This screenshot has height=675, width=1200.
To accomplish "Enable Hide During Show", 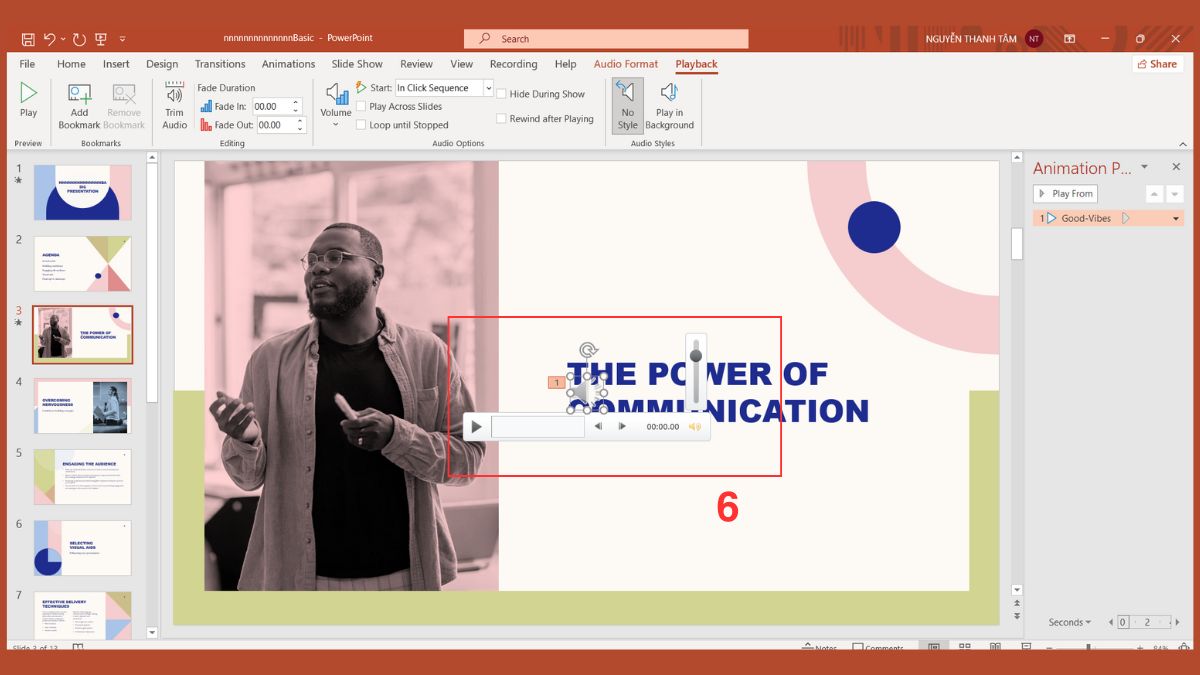I will 501,93.
